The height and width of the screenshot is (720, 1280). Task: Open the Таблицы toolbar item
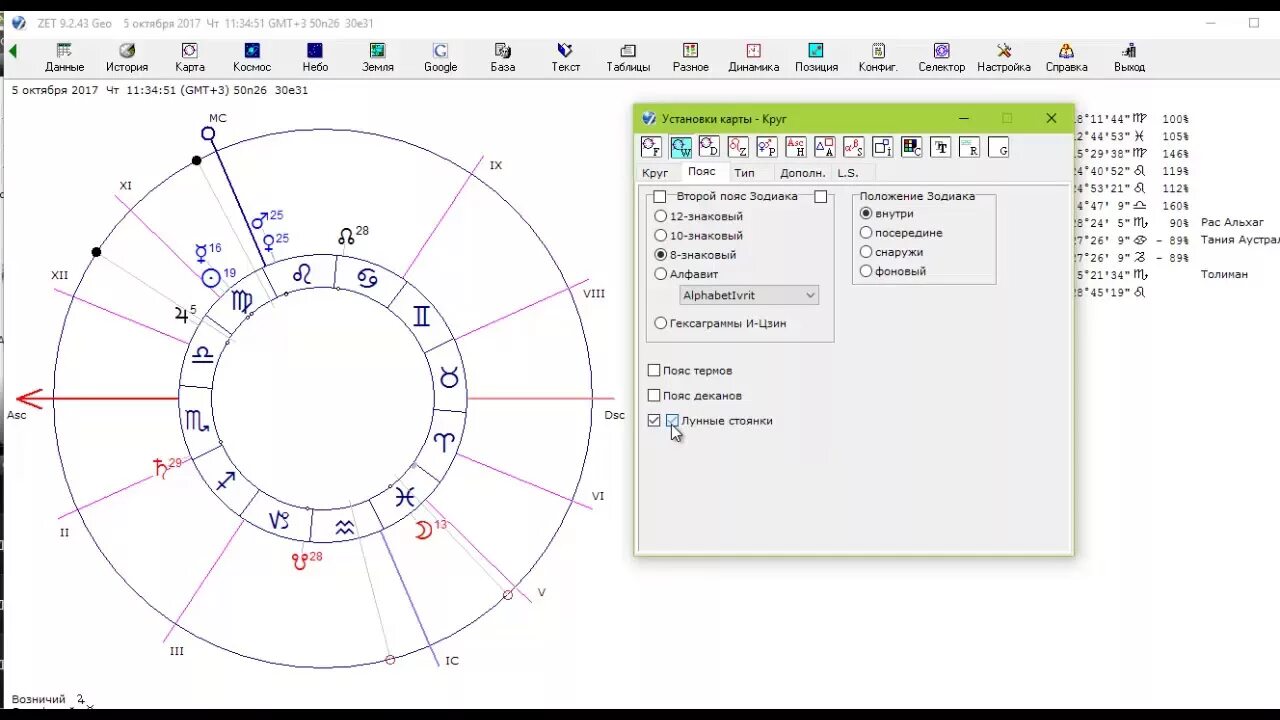(x=628, y=57)
